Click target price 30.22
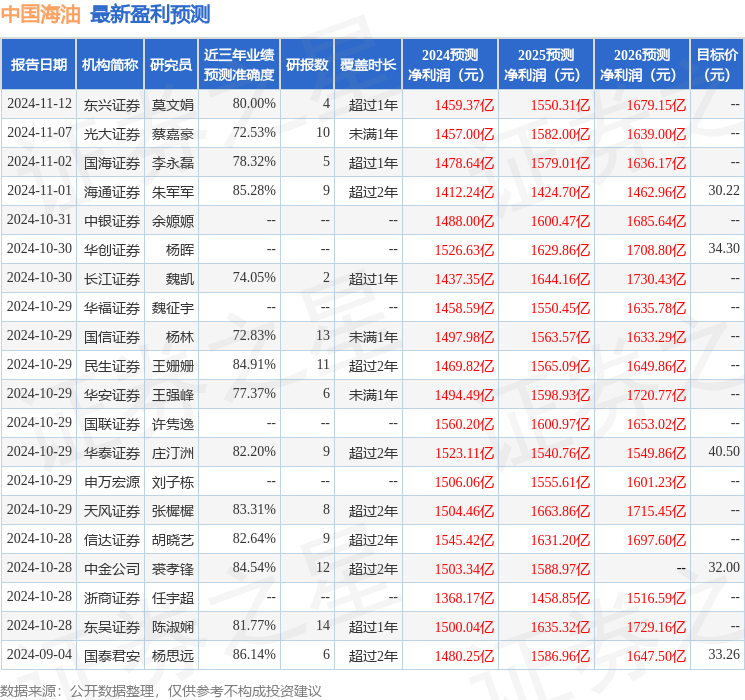Viewport: 745px width, 700px height. pos(724,191)
